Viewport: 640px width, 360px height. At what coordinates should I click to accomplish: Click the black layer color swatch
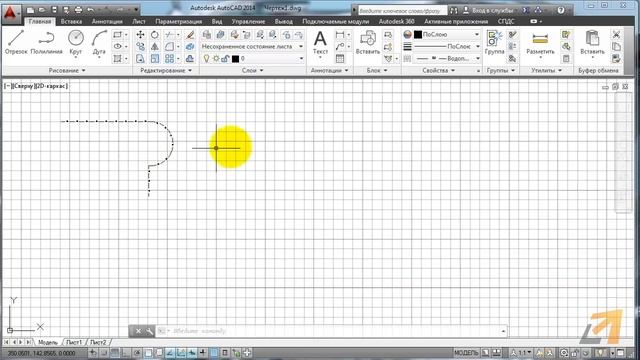point(236,59)
